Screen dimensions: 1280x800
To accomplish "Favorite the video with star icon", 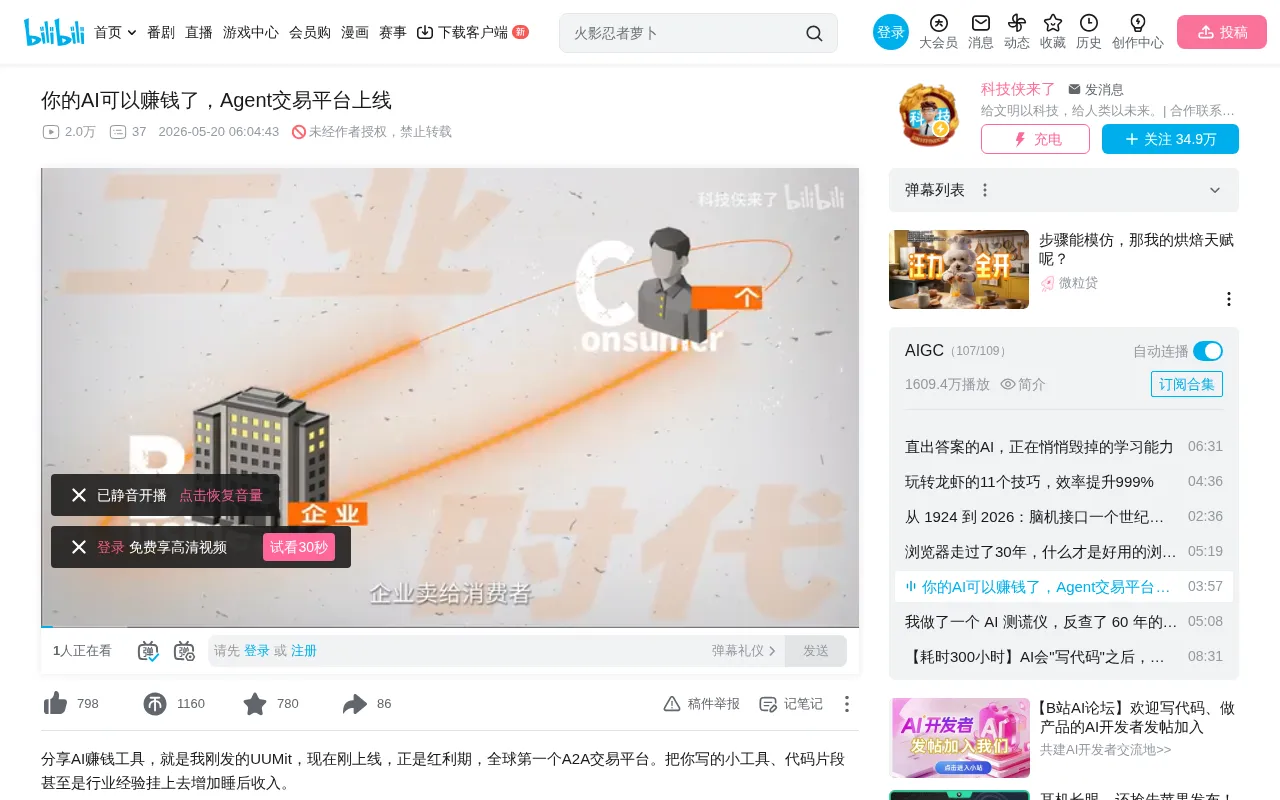I will [x=255, y=704].
